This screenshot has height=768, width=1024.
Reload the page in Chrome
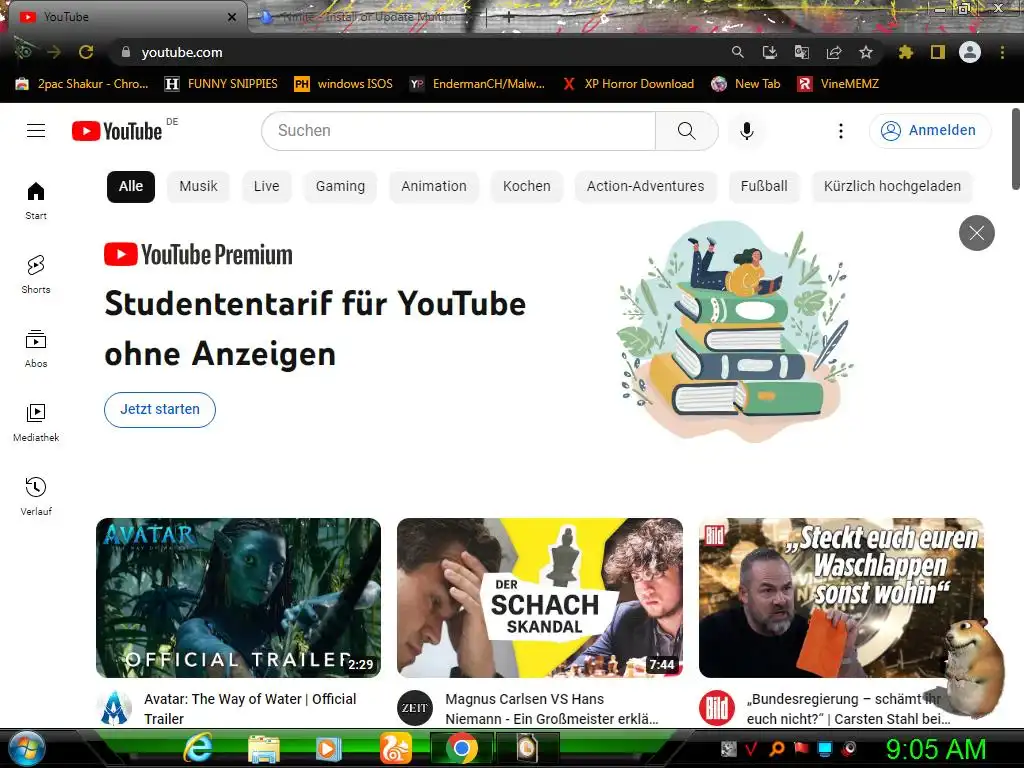tap(86, 52)
